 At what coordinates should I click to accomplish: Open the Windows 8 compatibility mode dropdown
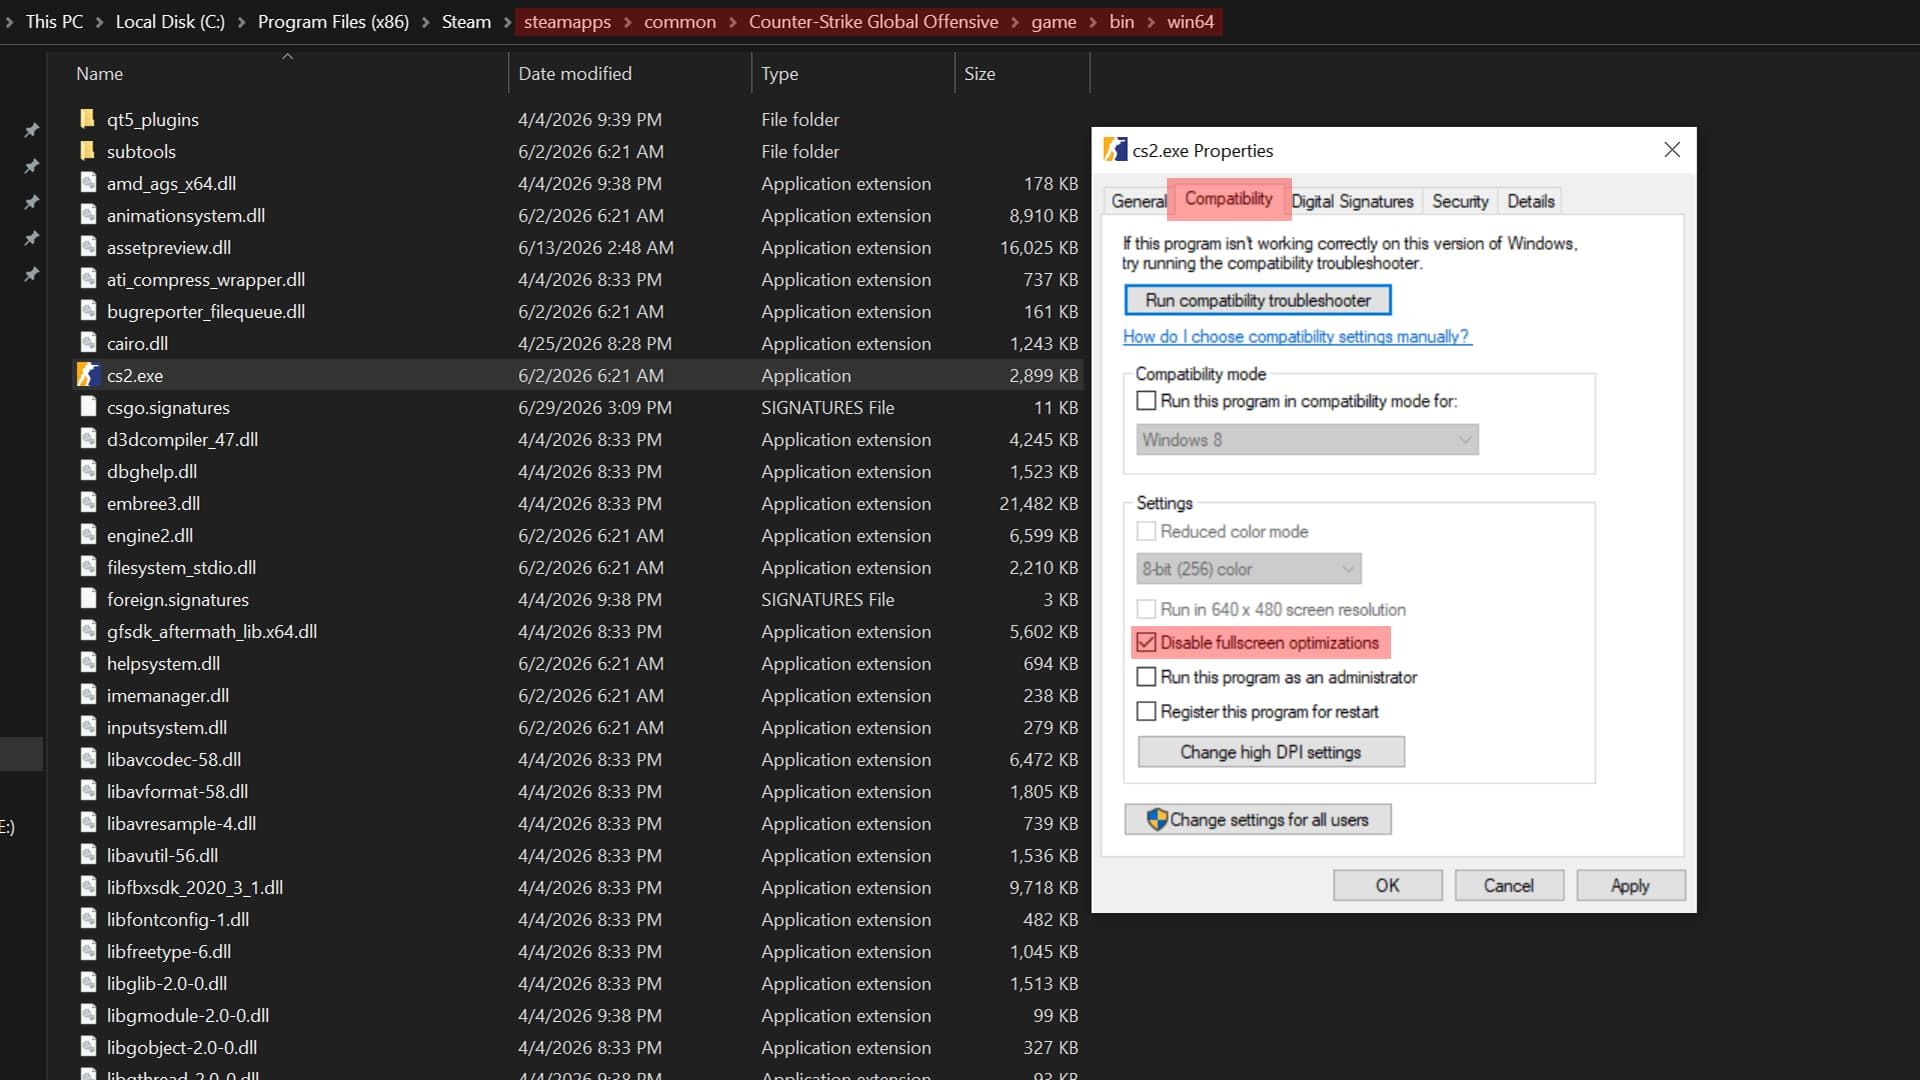[1307, 440]
